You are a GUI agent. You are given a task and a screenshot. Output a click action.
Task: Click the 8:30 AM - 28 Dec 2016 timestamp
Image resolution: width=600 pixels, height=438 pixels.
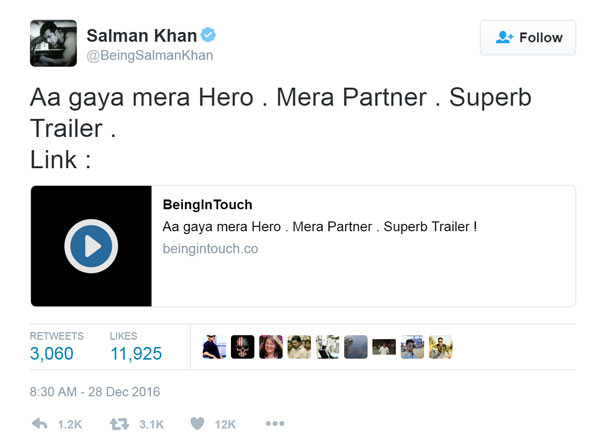click(x=95, y=391)
